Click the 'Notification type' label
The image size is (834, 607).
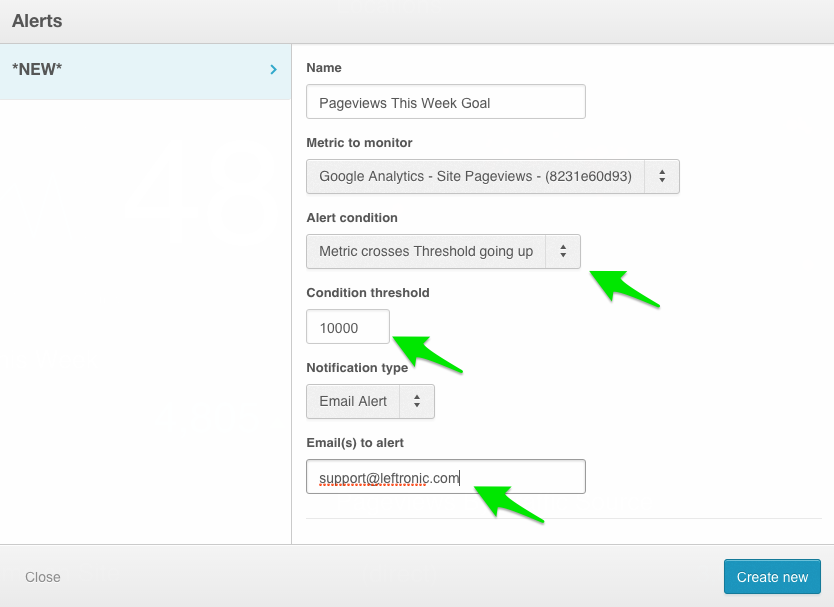click(357, 368)
